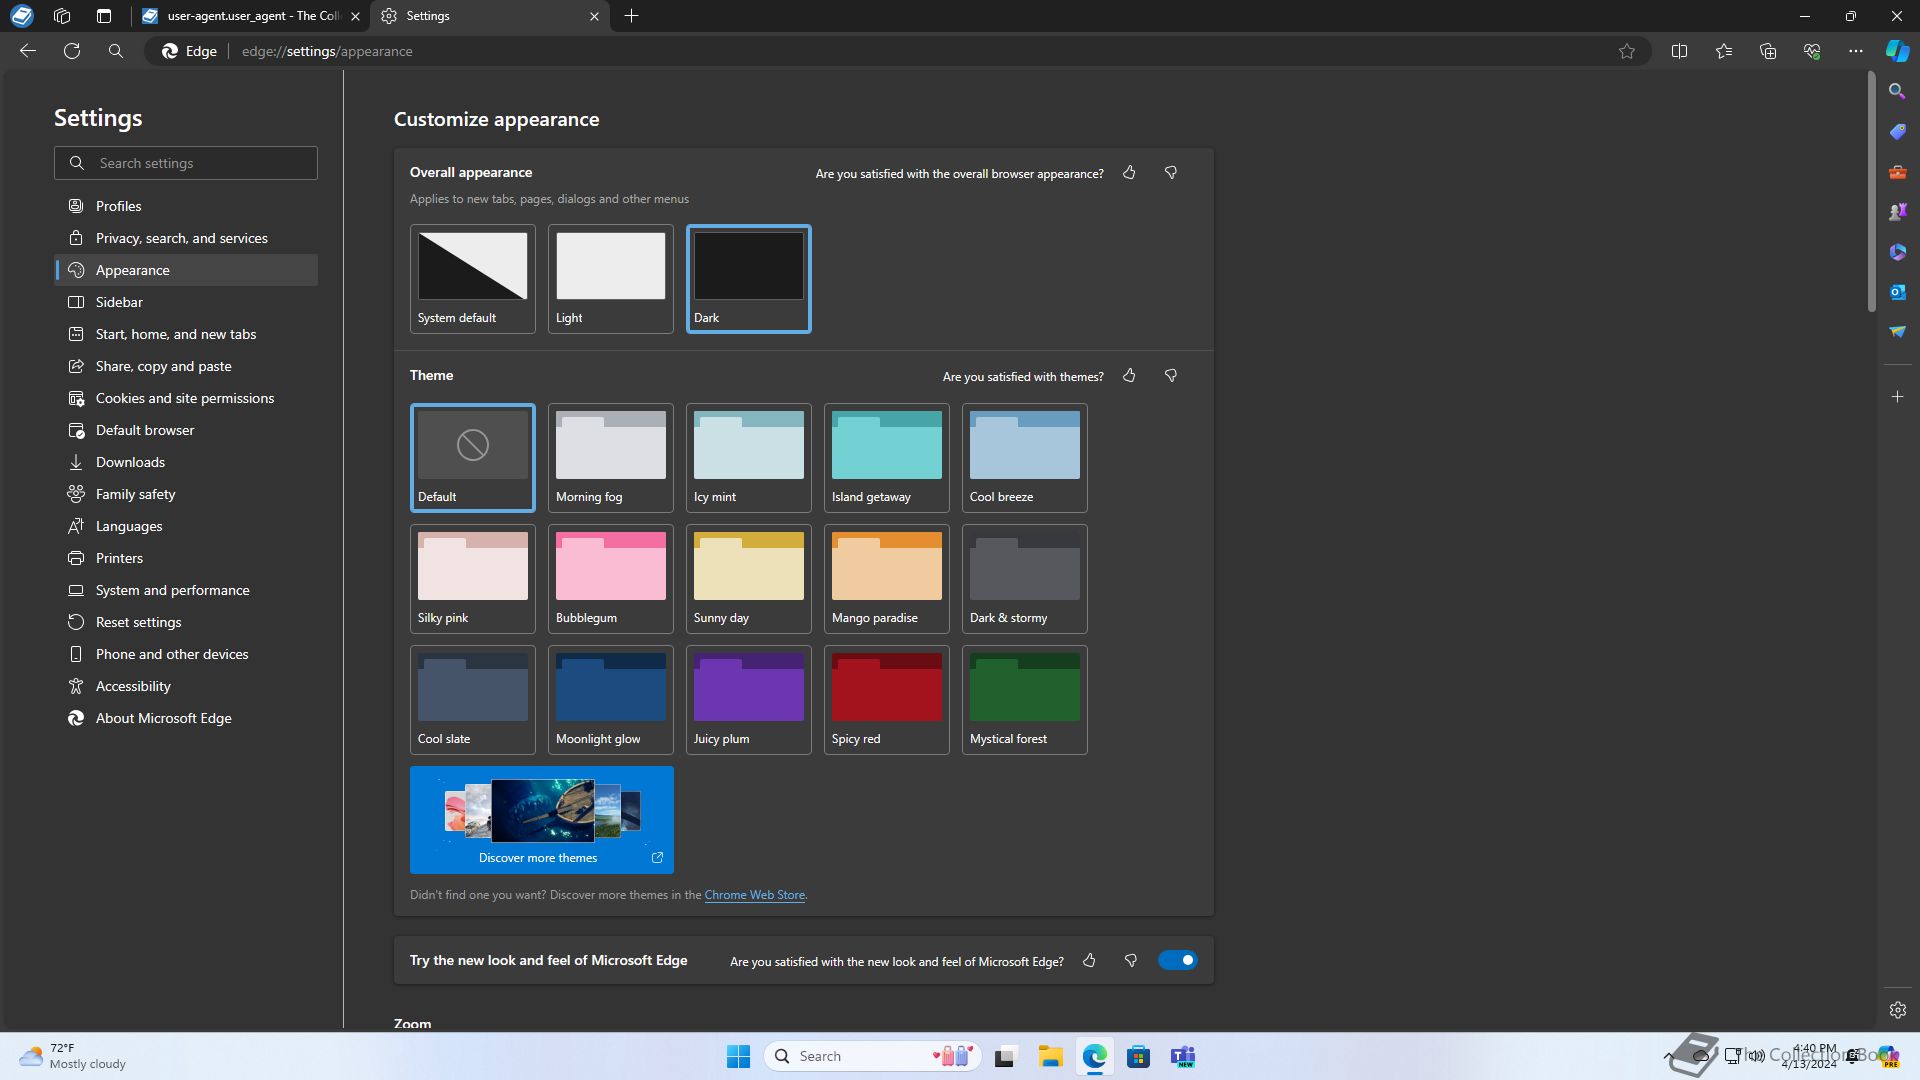1920x1080 pixels.
Task: Give thumbs up for new look and feel
Action: pyautogui.click(x=1089, y=961)
